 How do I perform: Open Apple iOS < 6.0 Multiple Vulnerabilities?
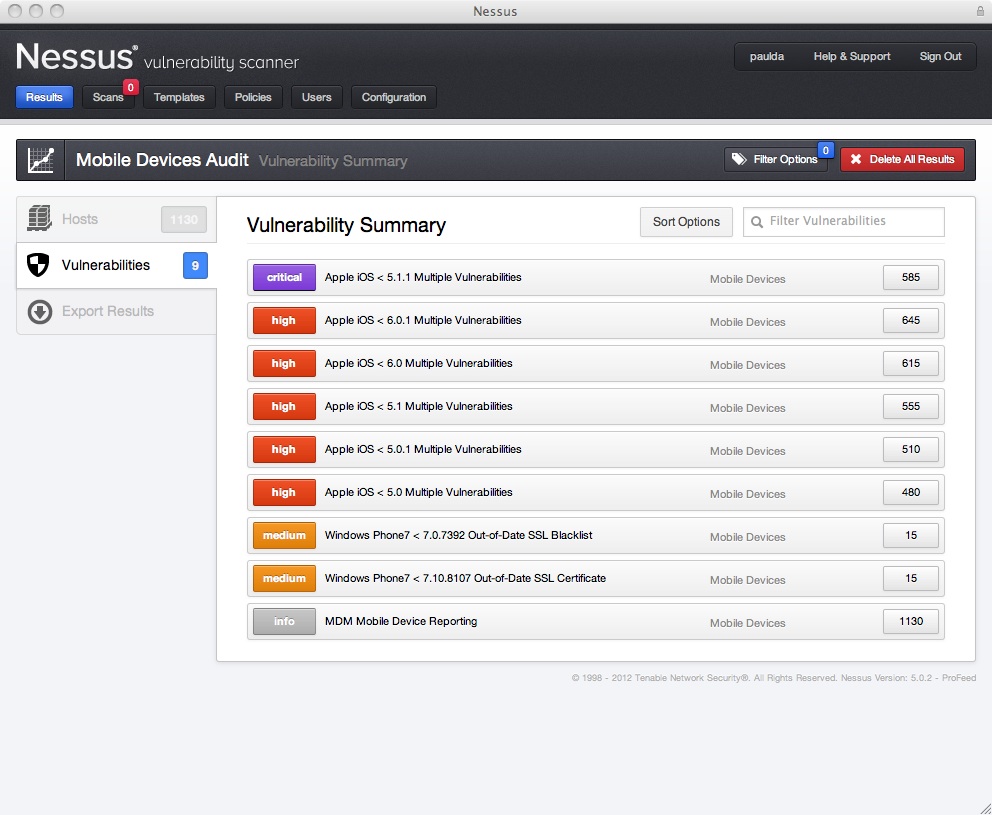[x=595, y=363]
